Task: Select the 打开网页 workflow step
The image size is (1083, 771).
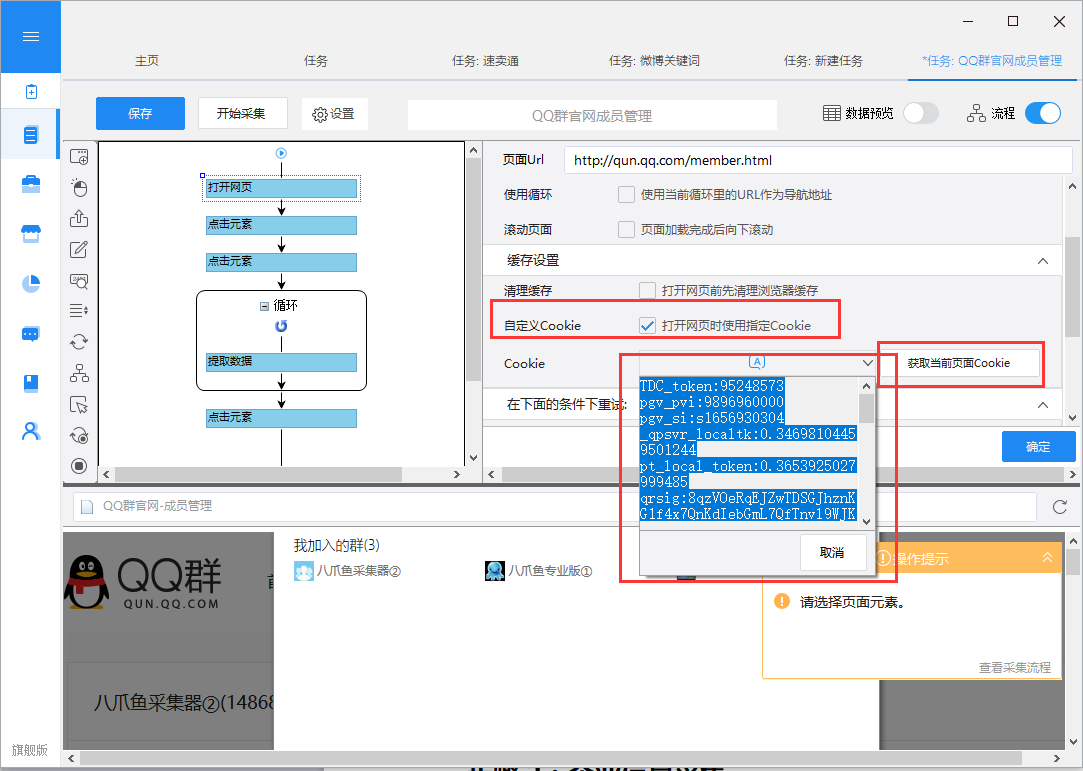Action: (281, 188)
